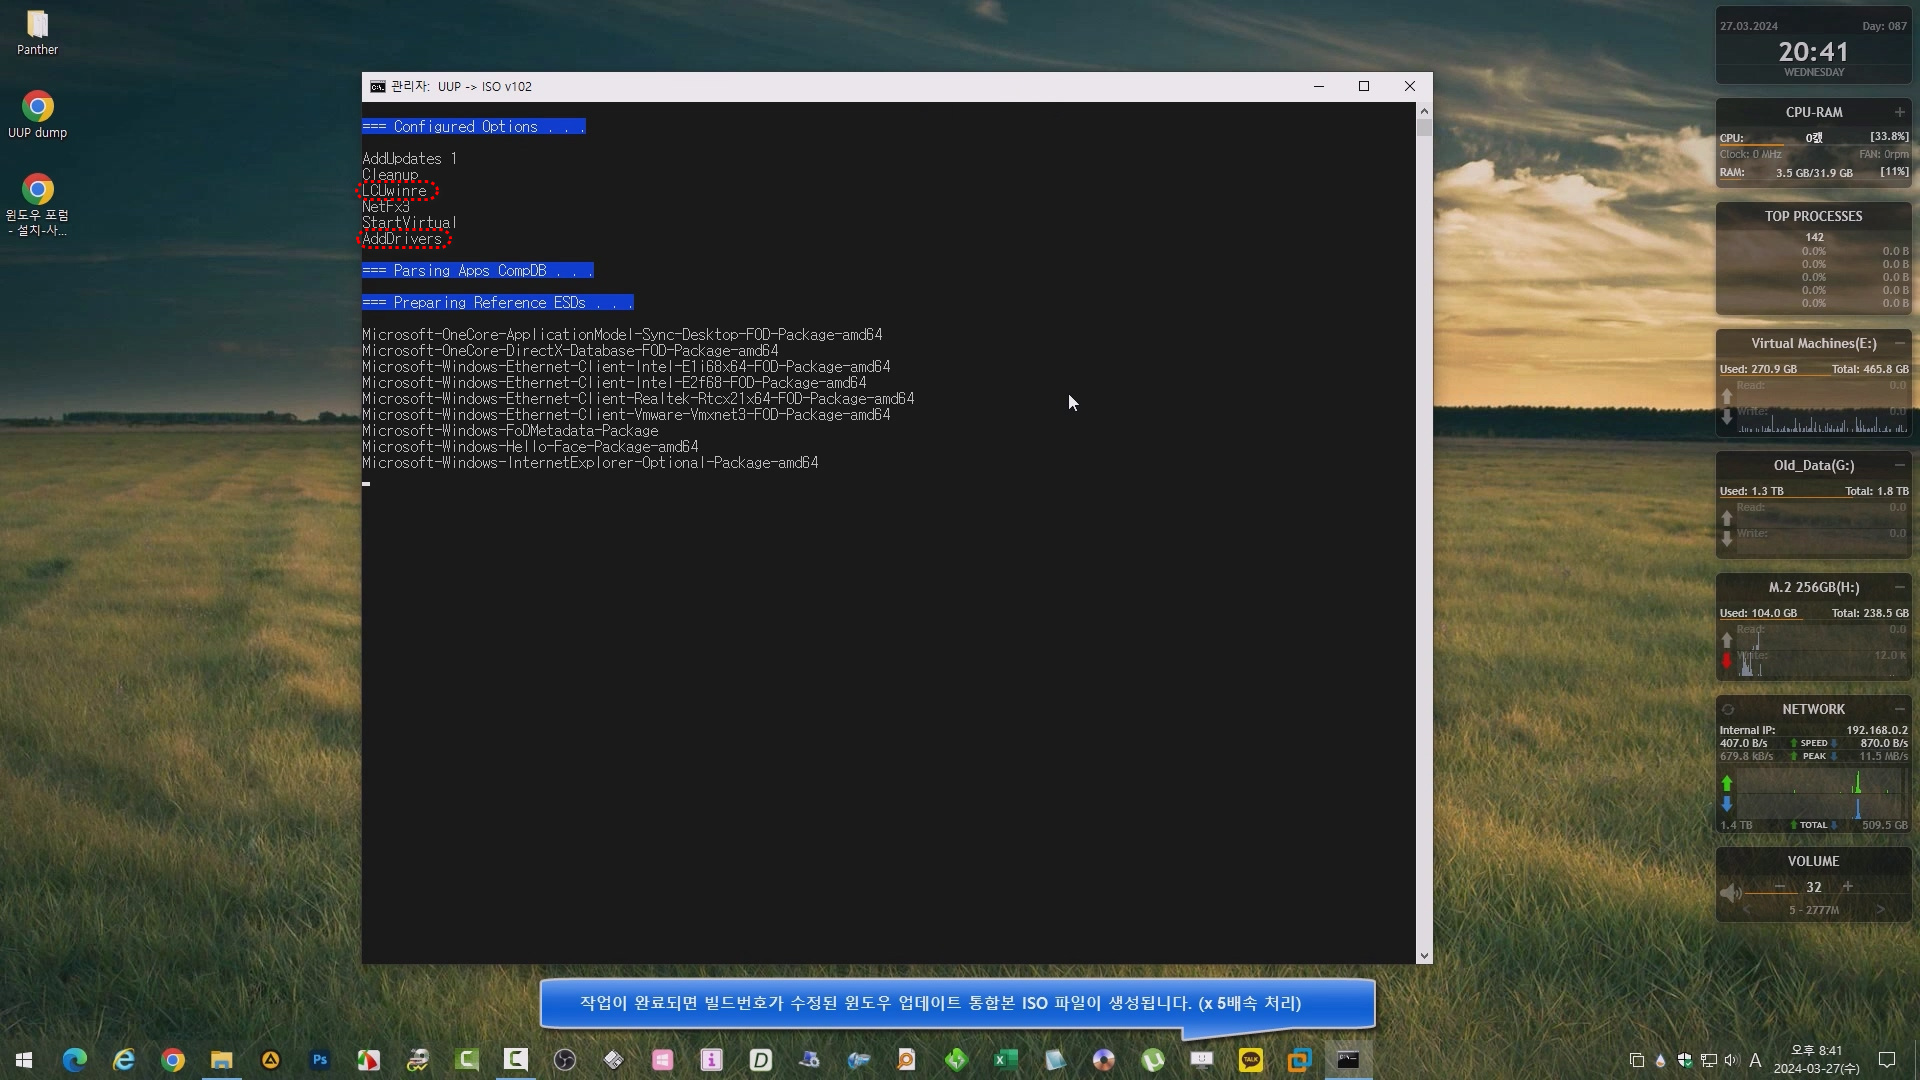Open File Explorer from the taskbar
Image resolution: width=1920 pixels, height=1080 pixels.
tap(222, 1060)
